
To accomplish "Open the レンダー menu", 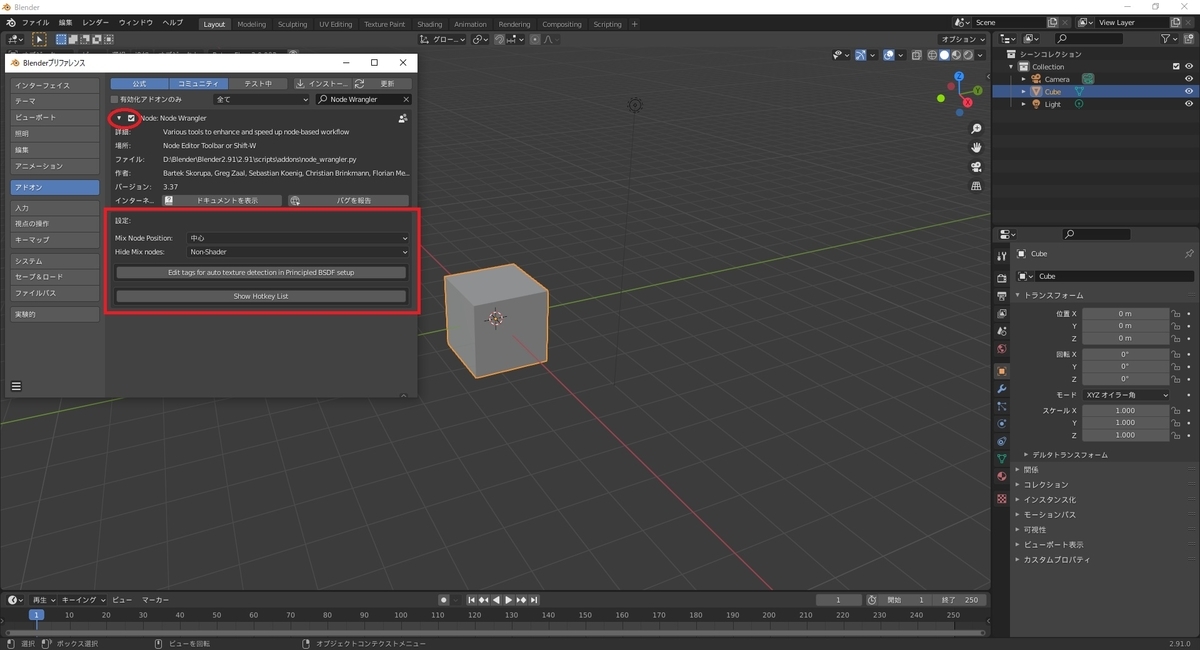I will 96,22.
